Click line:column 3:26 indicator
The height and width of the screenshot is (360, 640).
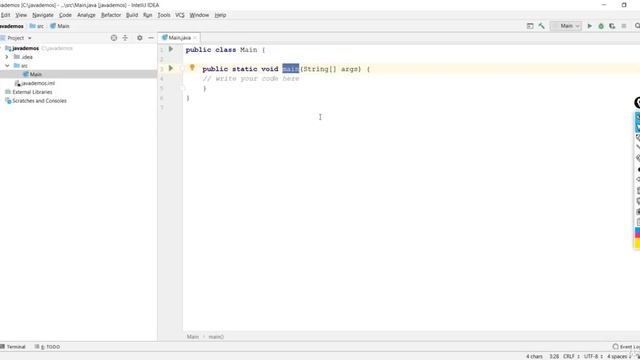[554, 357]
